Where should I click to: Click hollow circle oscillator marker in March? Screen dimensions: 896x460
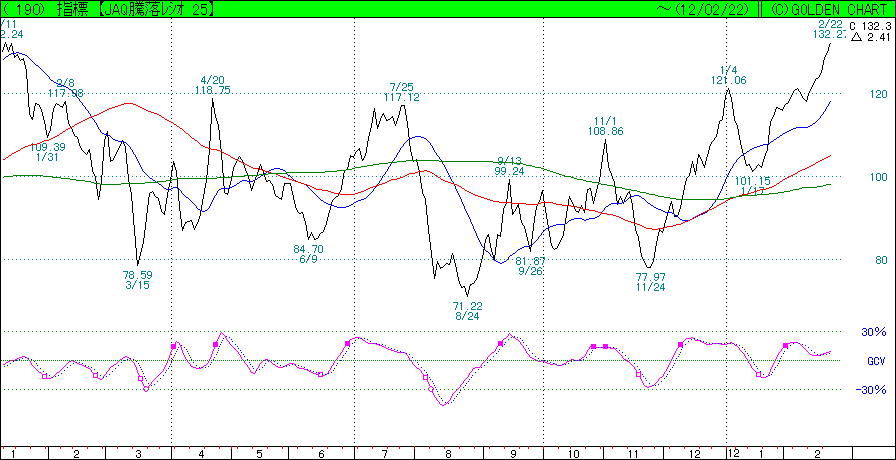click(146, 389)
